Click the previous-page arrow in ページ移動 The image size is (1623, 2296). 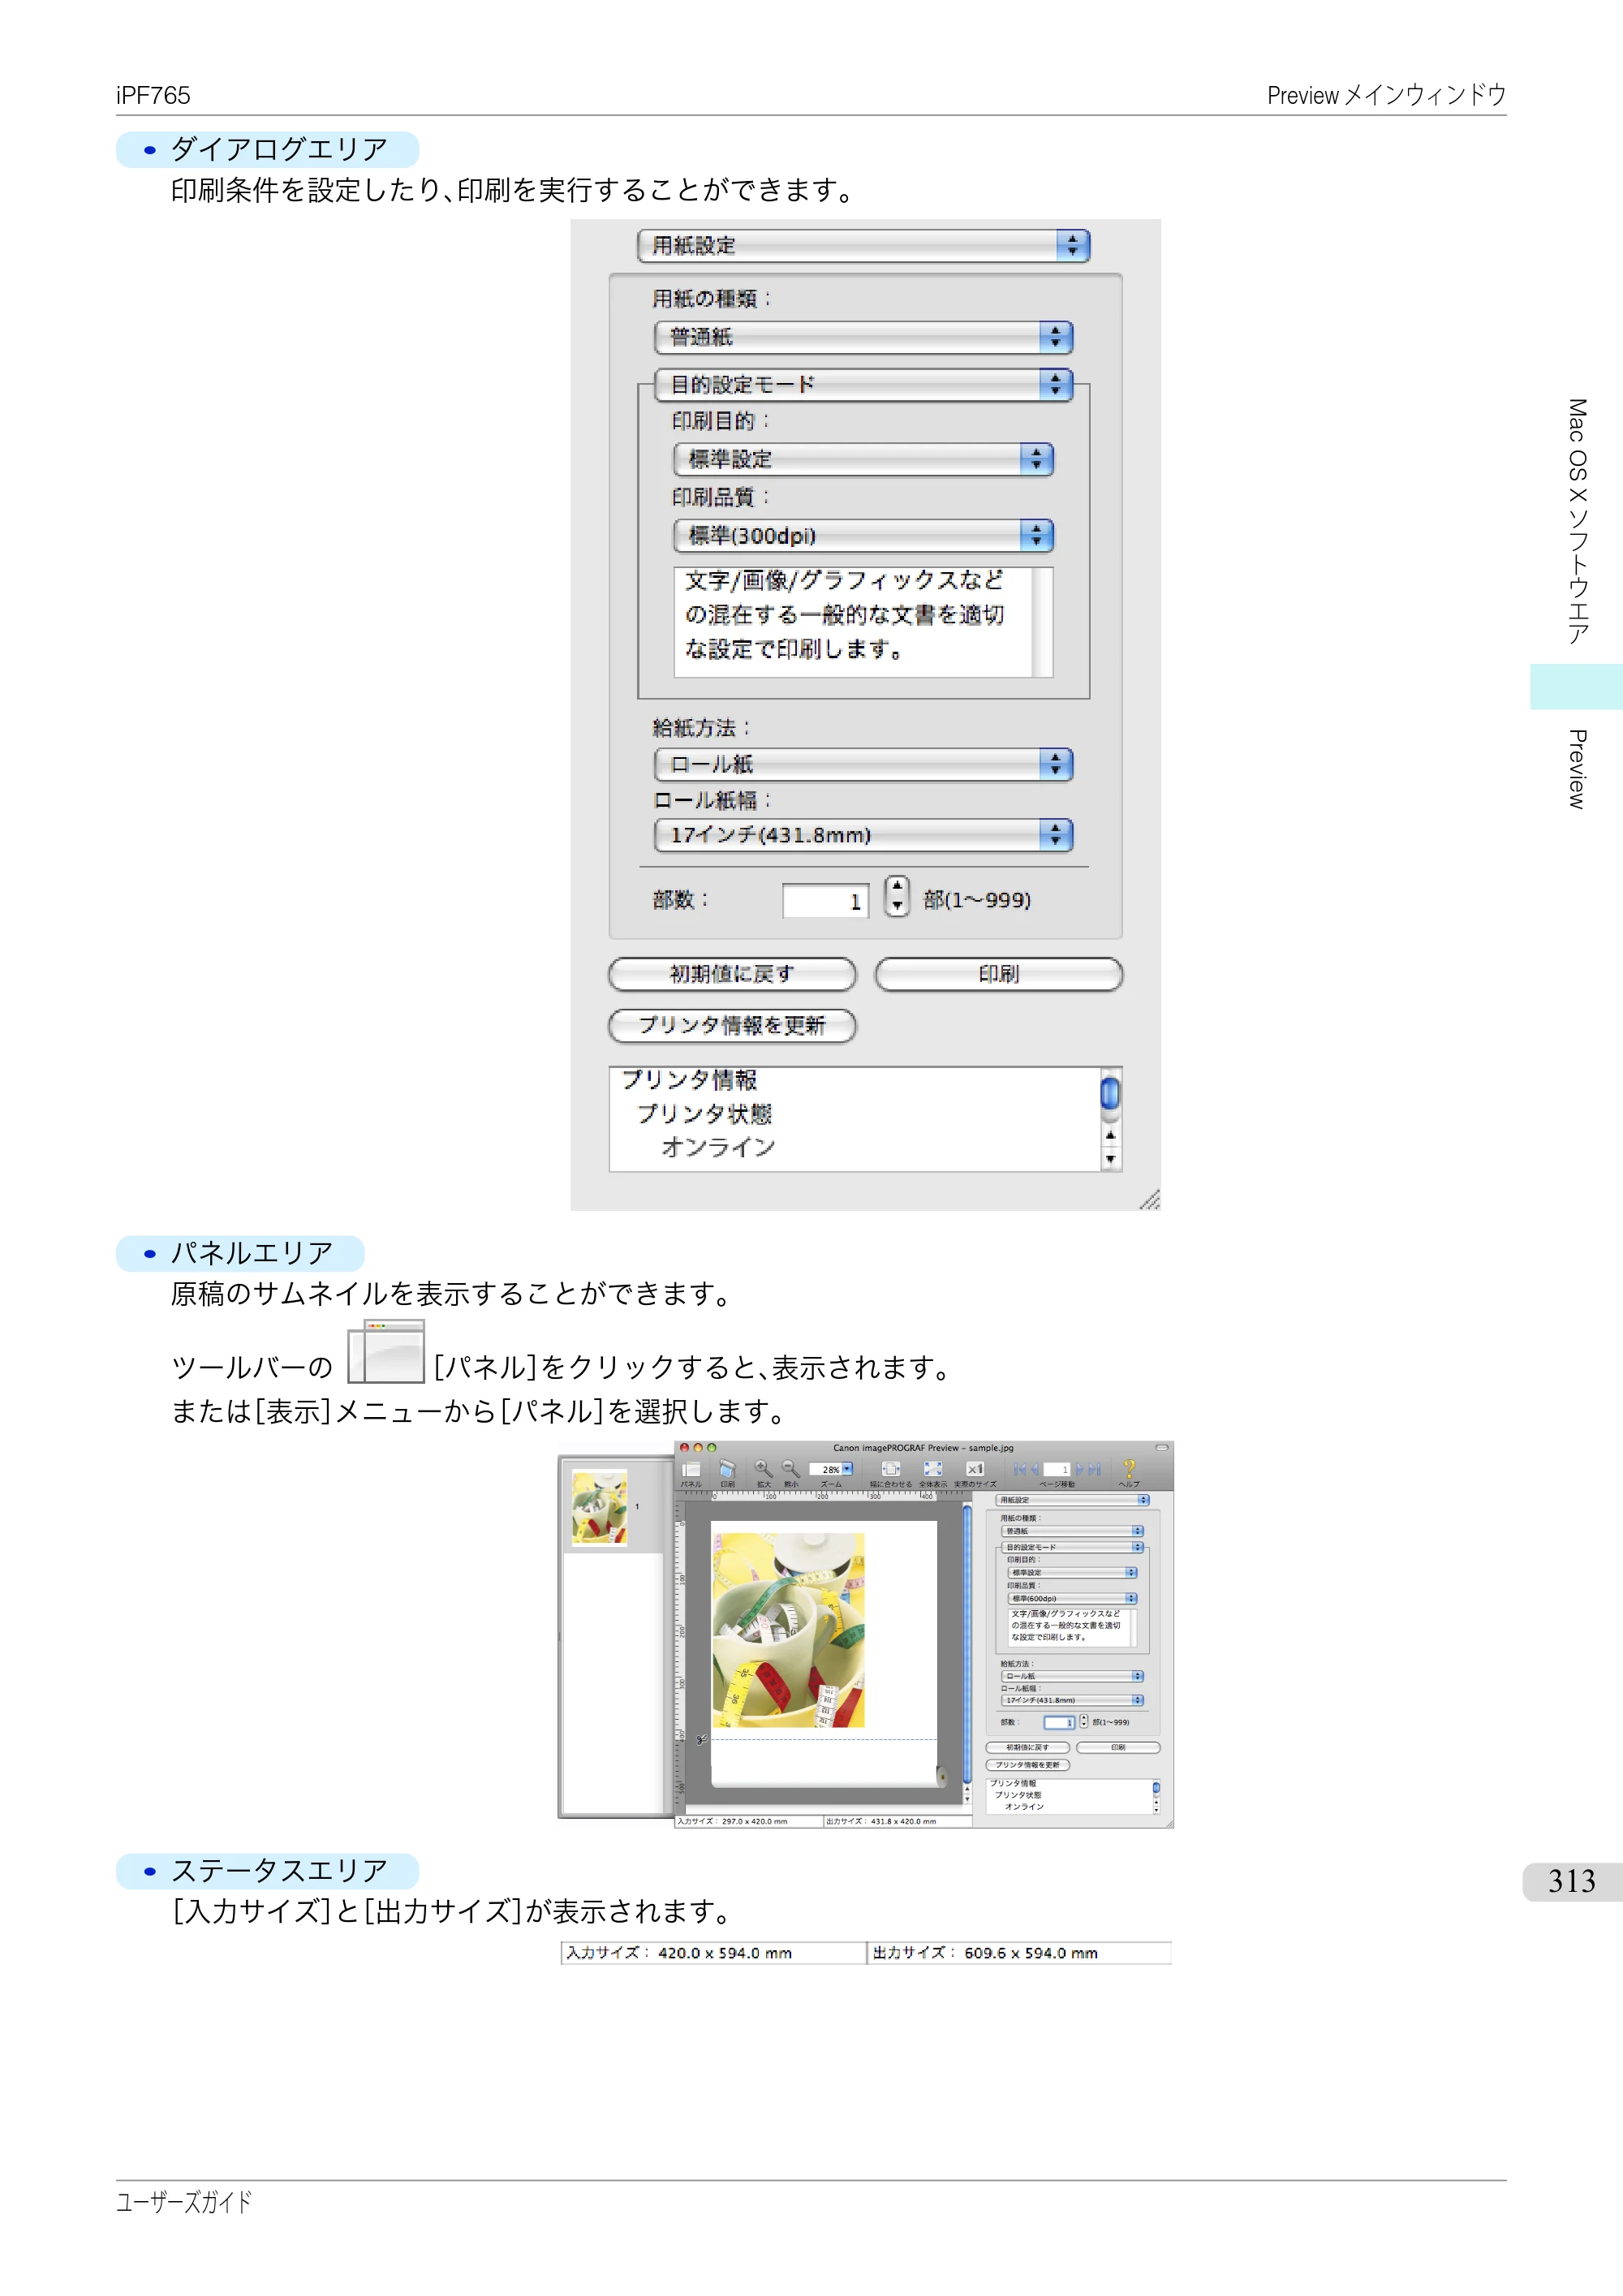click(x=1035, y=1469)
